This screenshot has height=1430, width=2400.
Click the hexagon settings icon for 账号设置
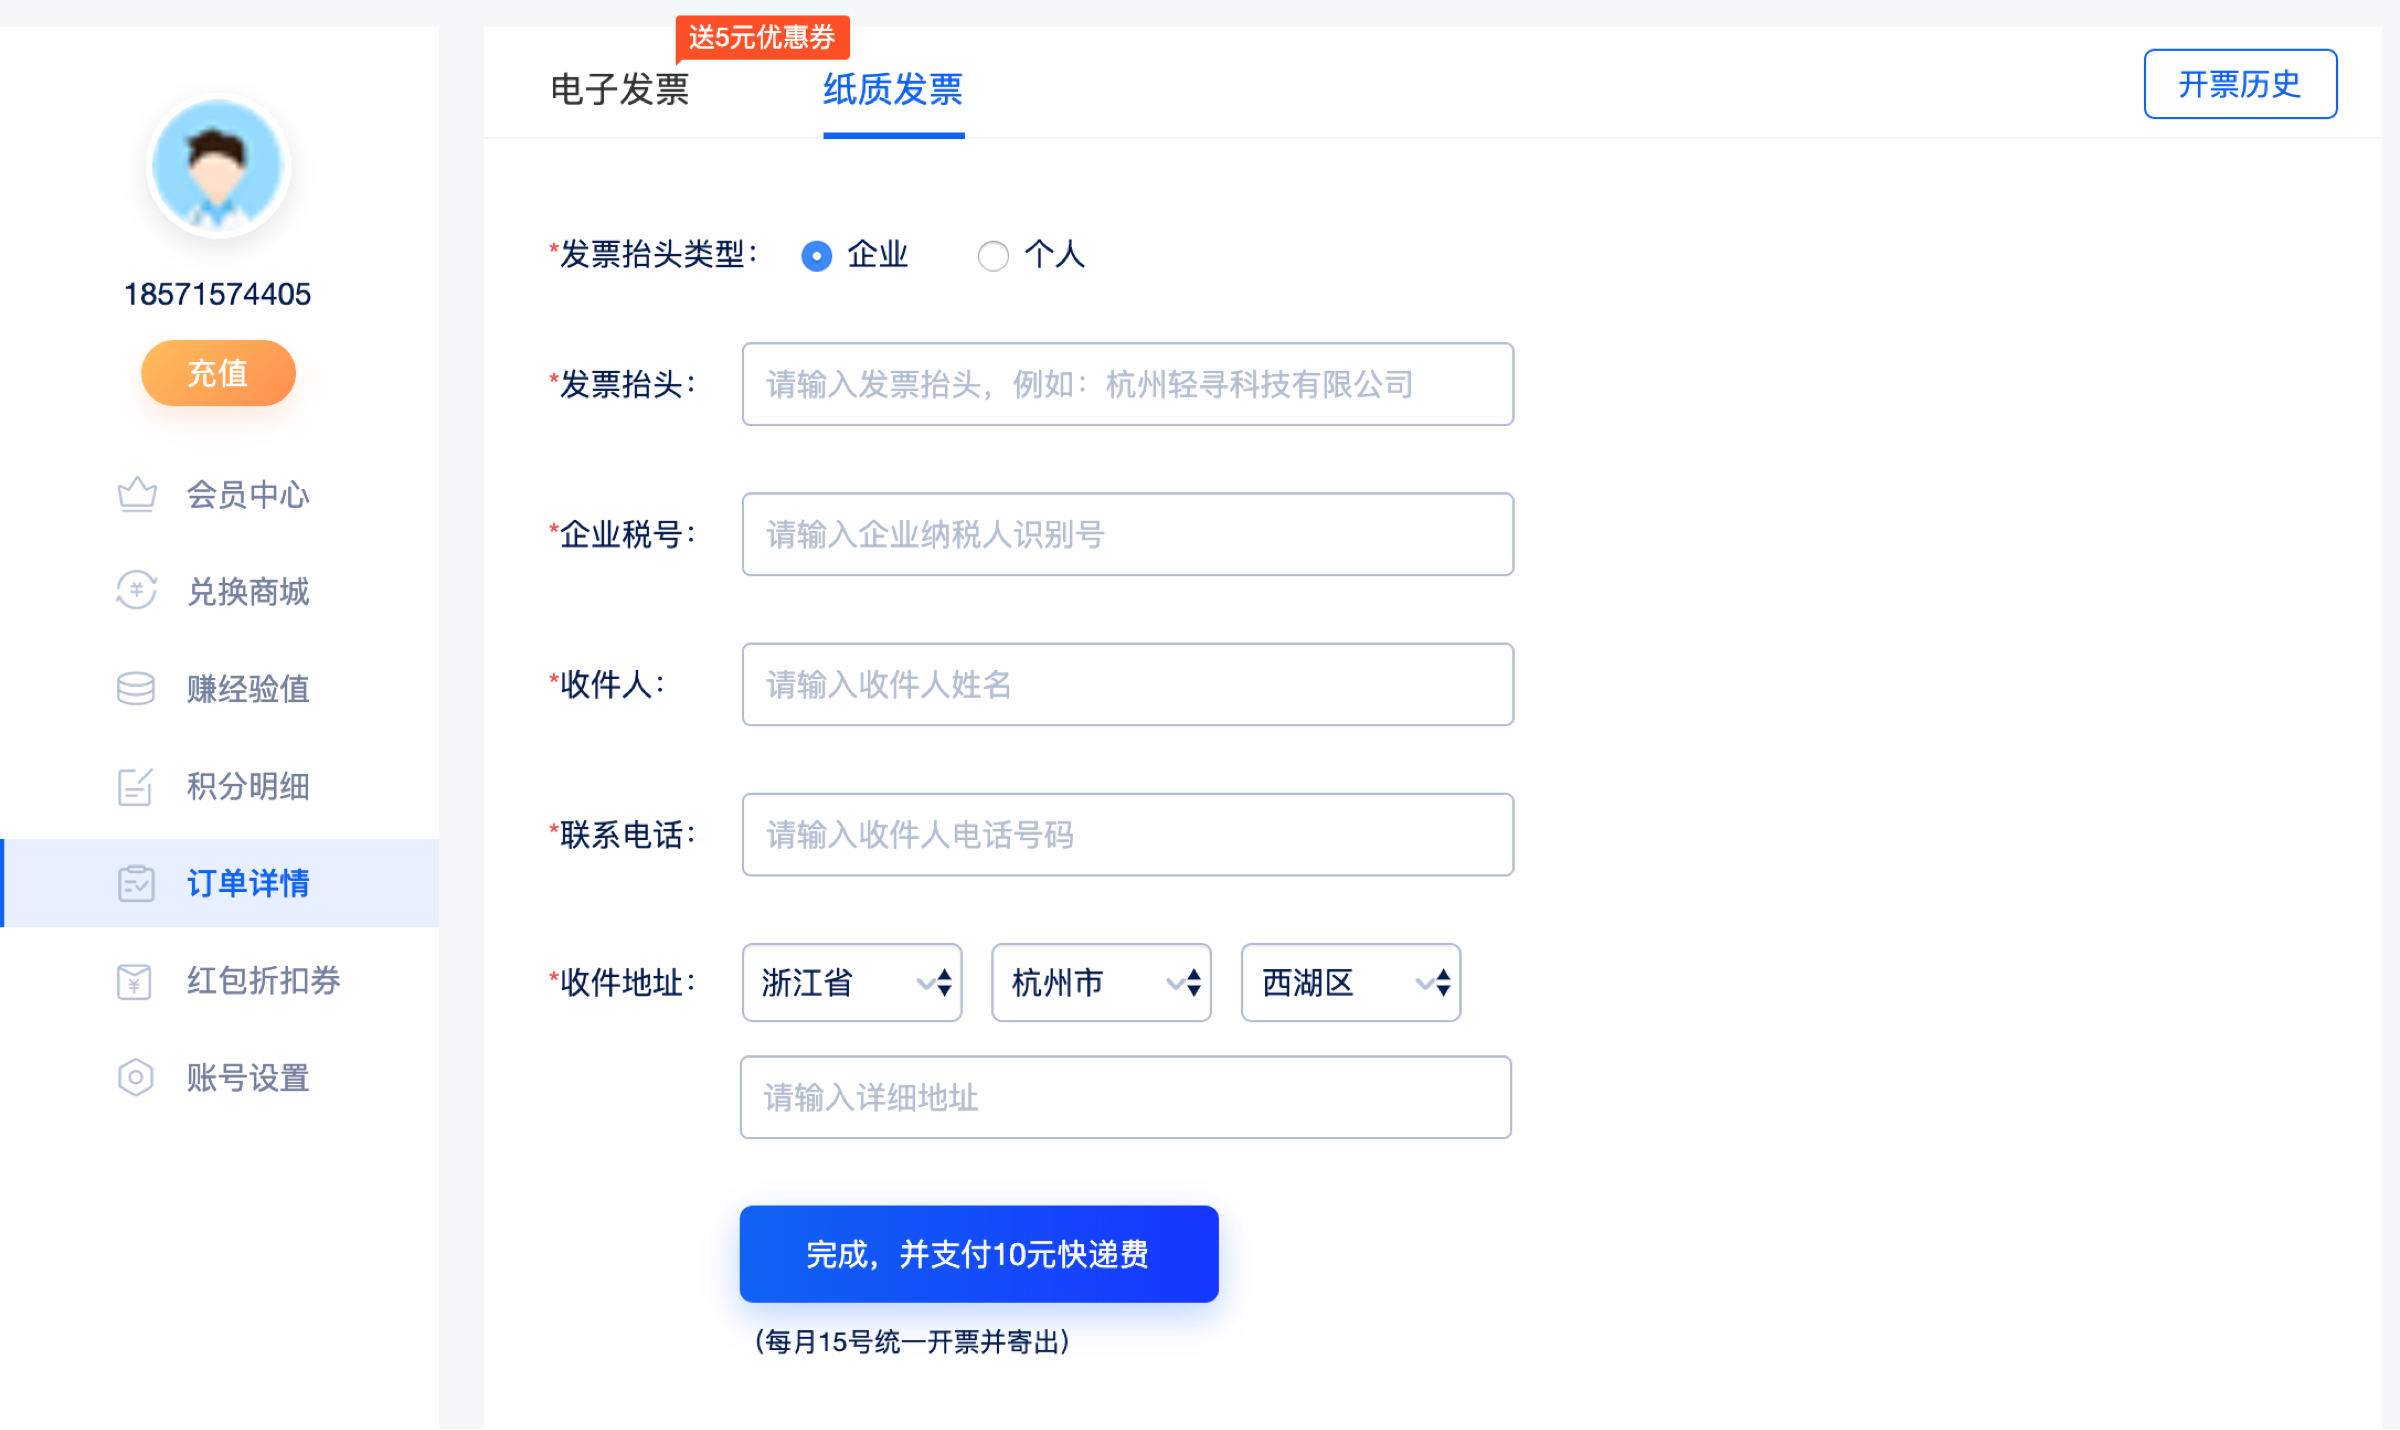(135, 1077)
